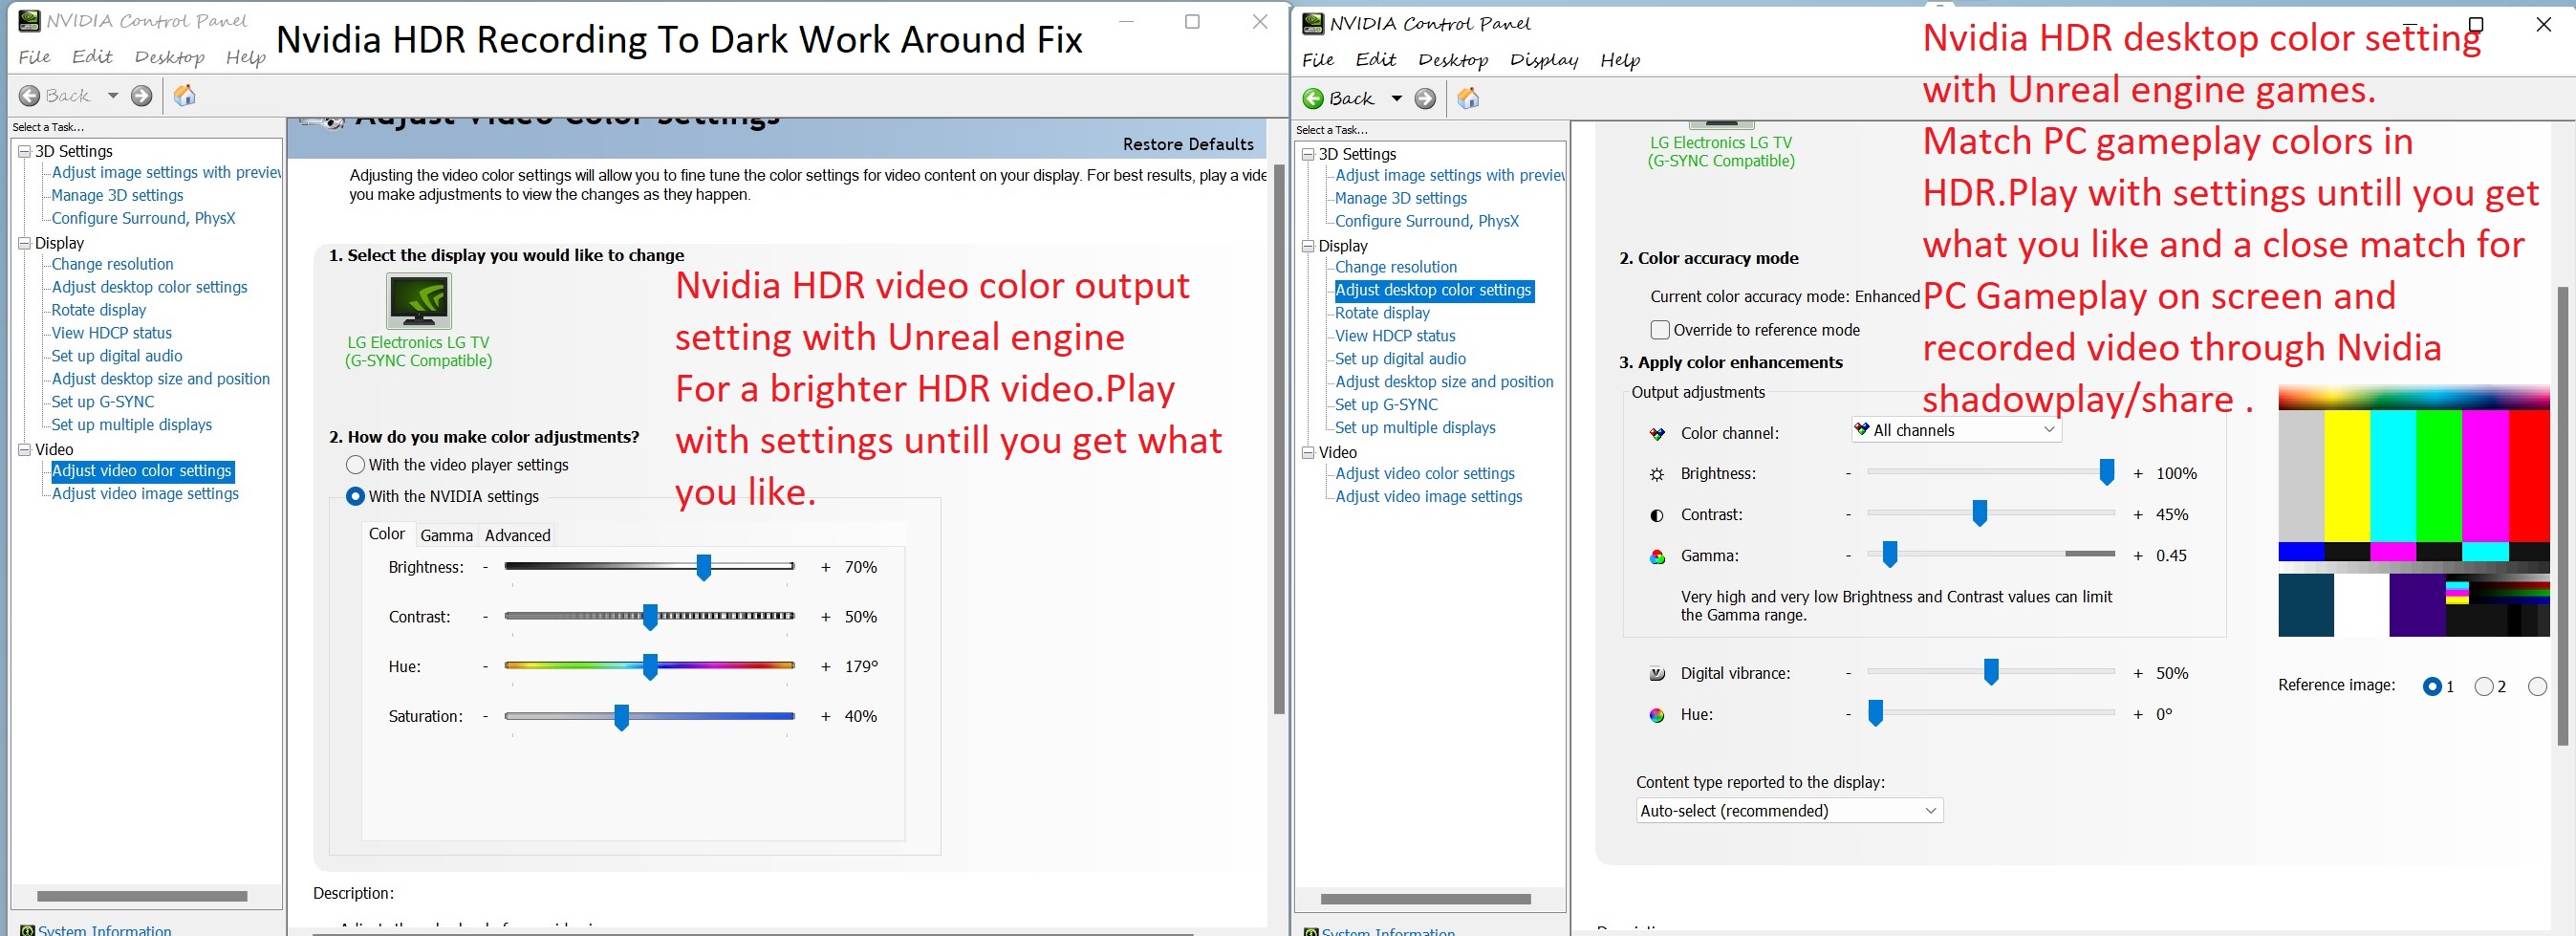Collapse 3D Settings tree in left window

coord(24,151)
